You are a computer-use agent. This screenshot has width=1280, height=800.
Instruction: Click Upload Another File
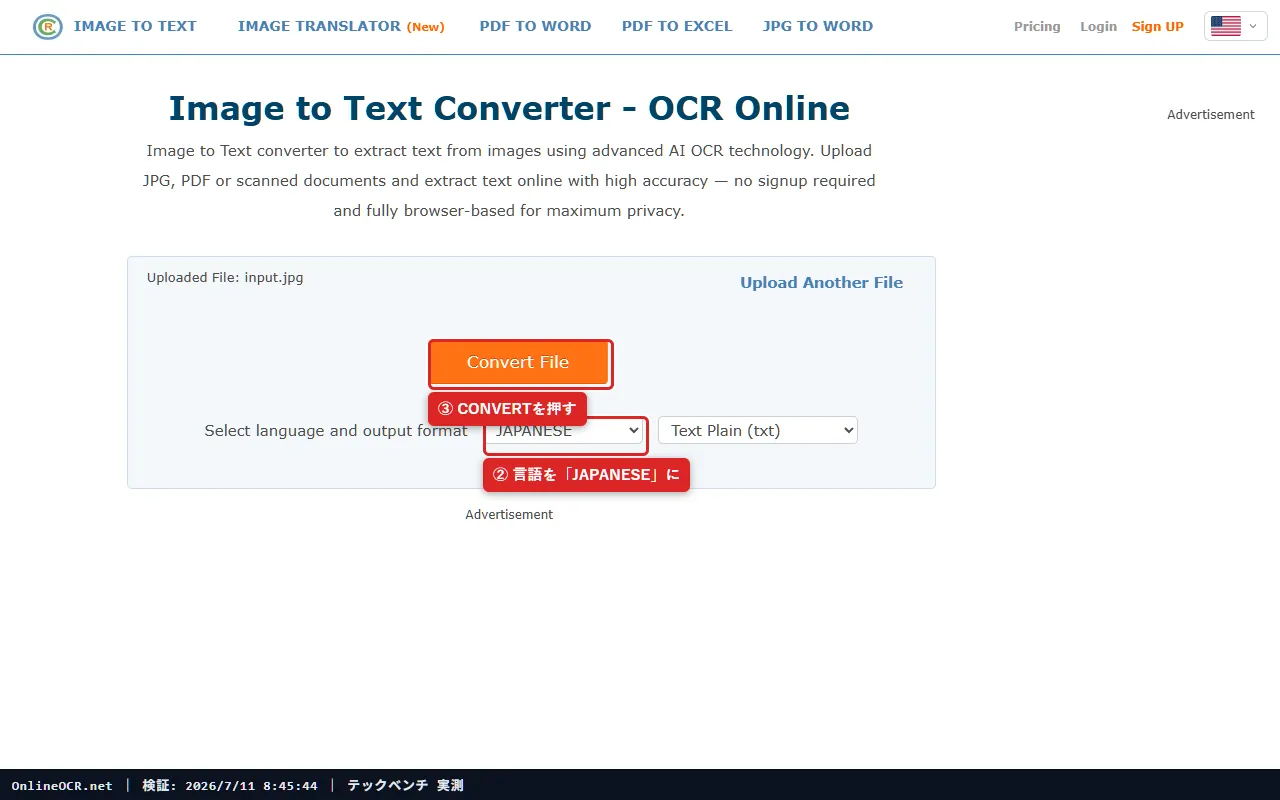pos(821,283)
